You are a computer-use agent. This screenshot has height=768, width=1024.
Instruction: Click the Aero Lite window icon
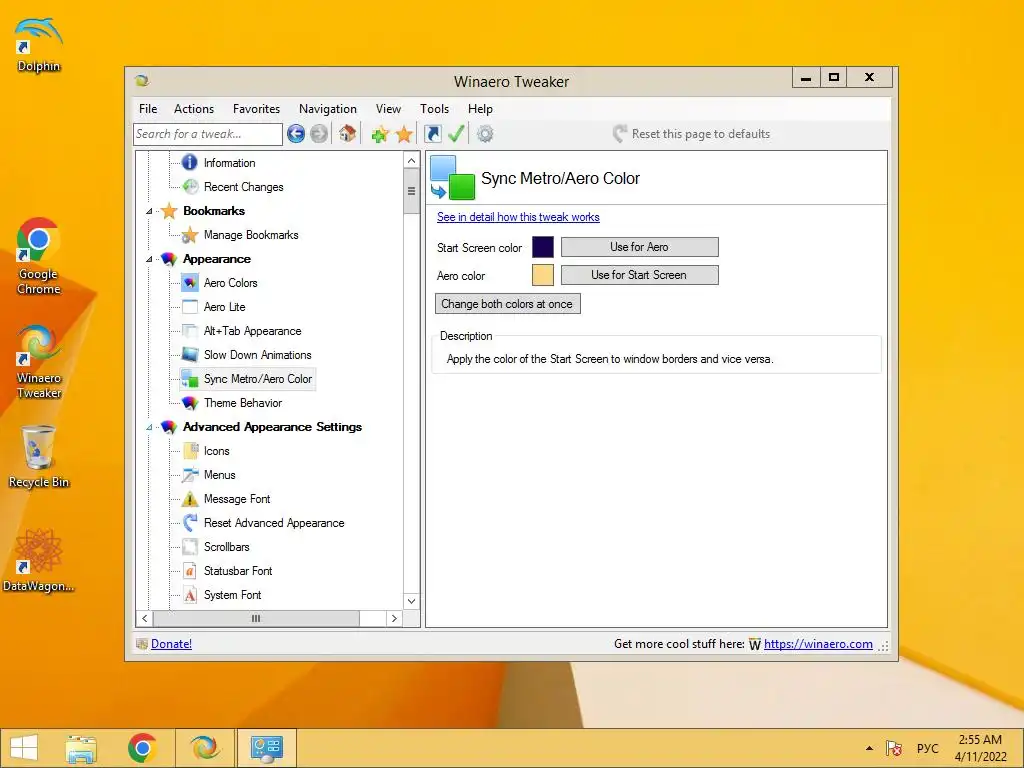(x=190, y=307)
